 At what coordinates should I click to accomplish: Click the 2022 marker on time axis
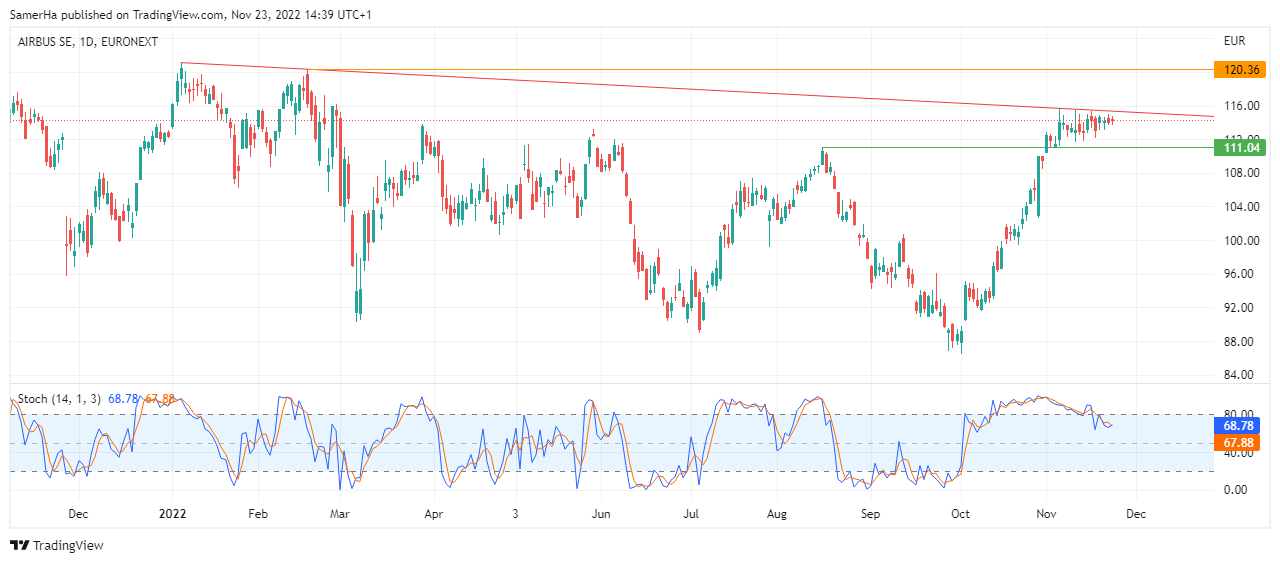coord(172,514)
